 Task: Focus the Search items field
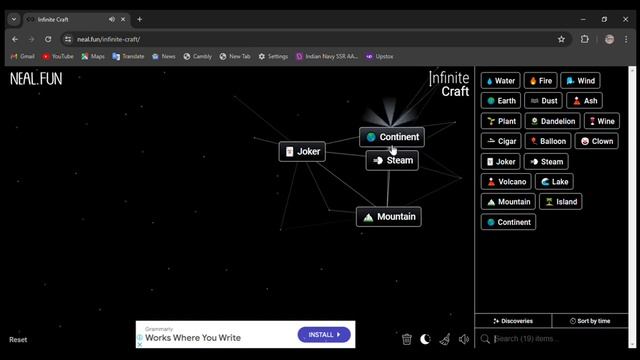tap(551, 338)
